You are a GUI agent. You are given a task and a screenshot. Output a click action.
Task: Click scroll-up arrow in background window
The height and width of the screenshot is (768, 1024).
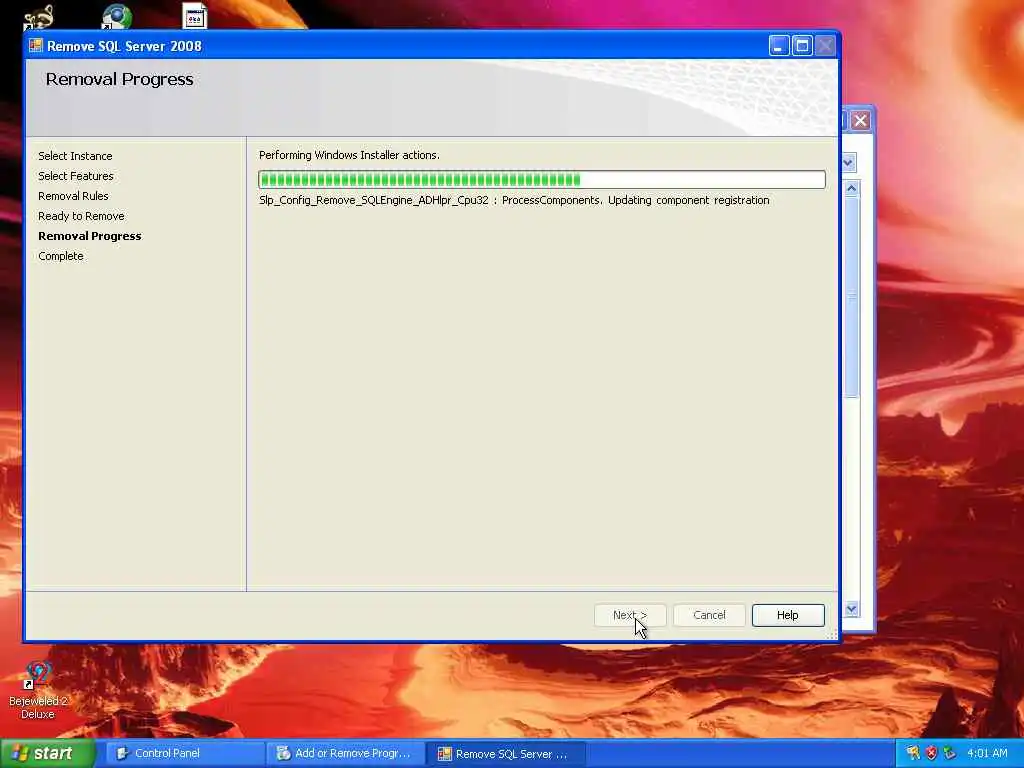pyautogui.click(x=851, y=189)
